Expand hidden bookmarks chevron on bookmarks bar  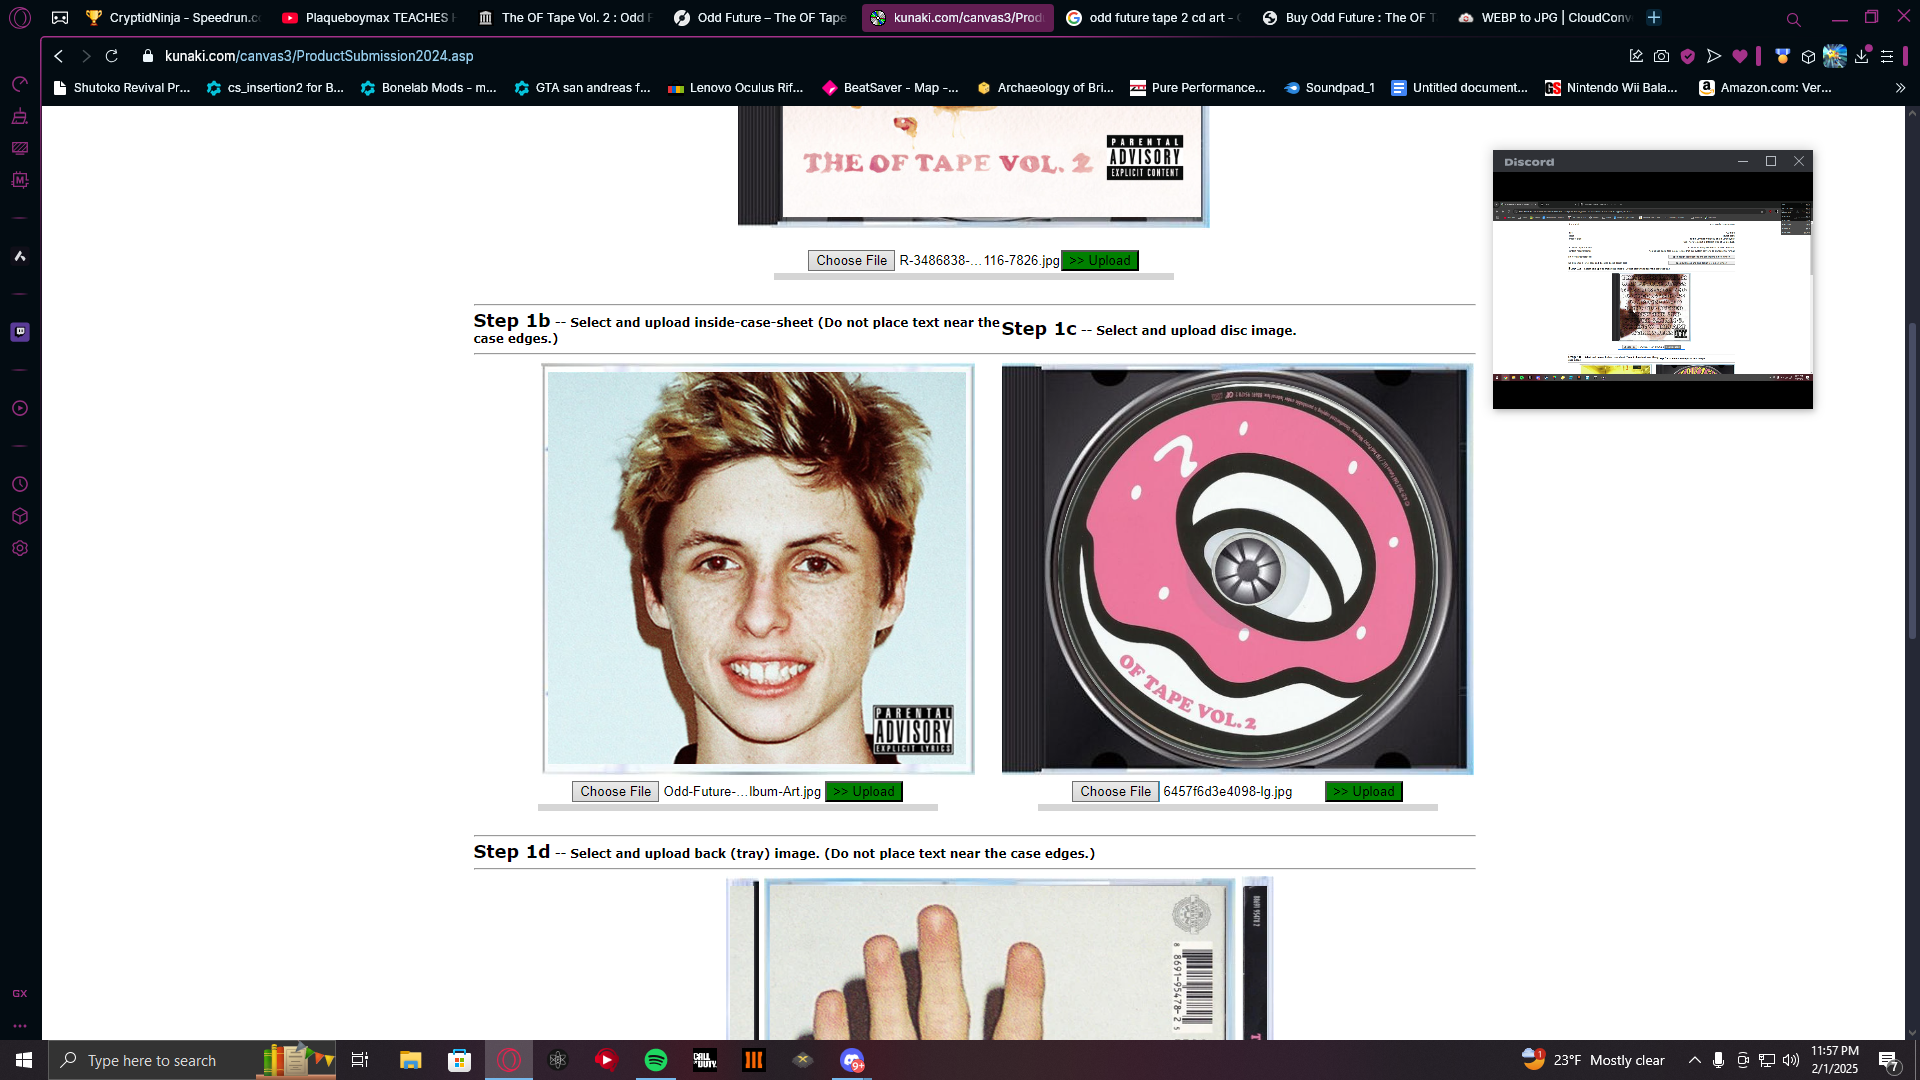1900,88
